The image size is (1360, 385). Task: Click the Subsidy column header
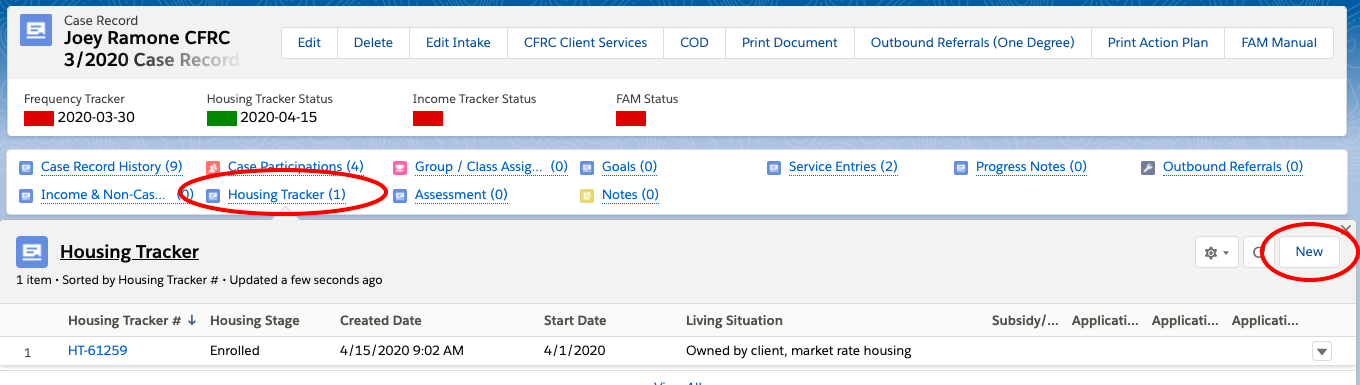pos(1025,321)
